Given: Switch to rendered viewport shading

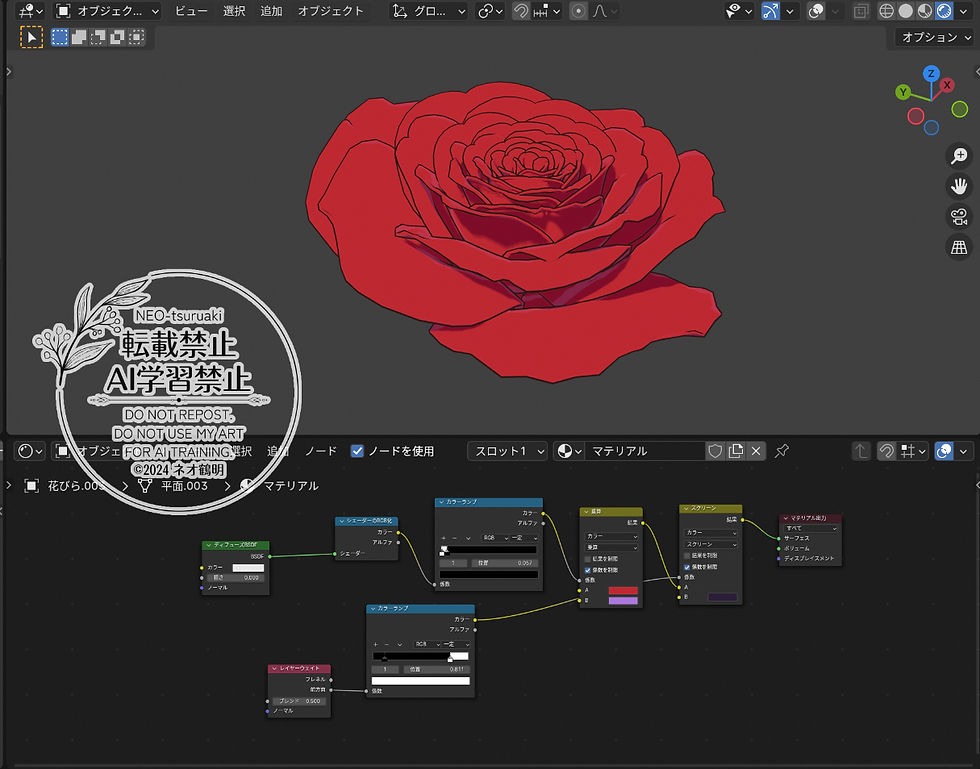Looking at the screenshot, I should pos(944,11).
